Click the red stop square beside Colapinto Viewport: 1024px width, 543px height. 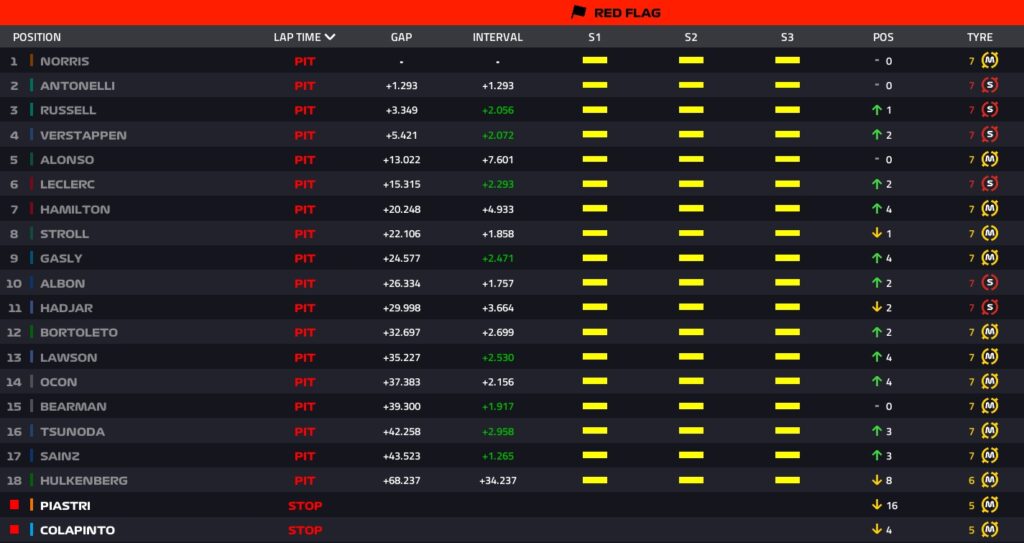tap(14, 530)
